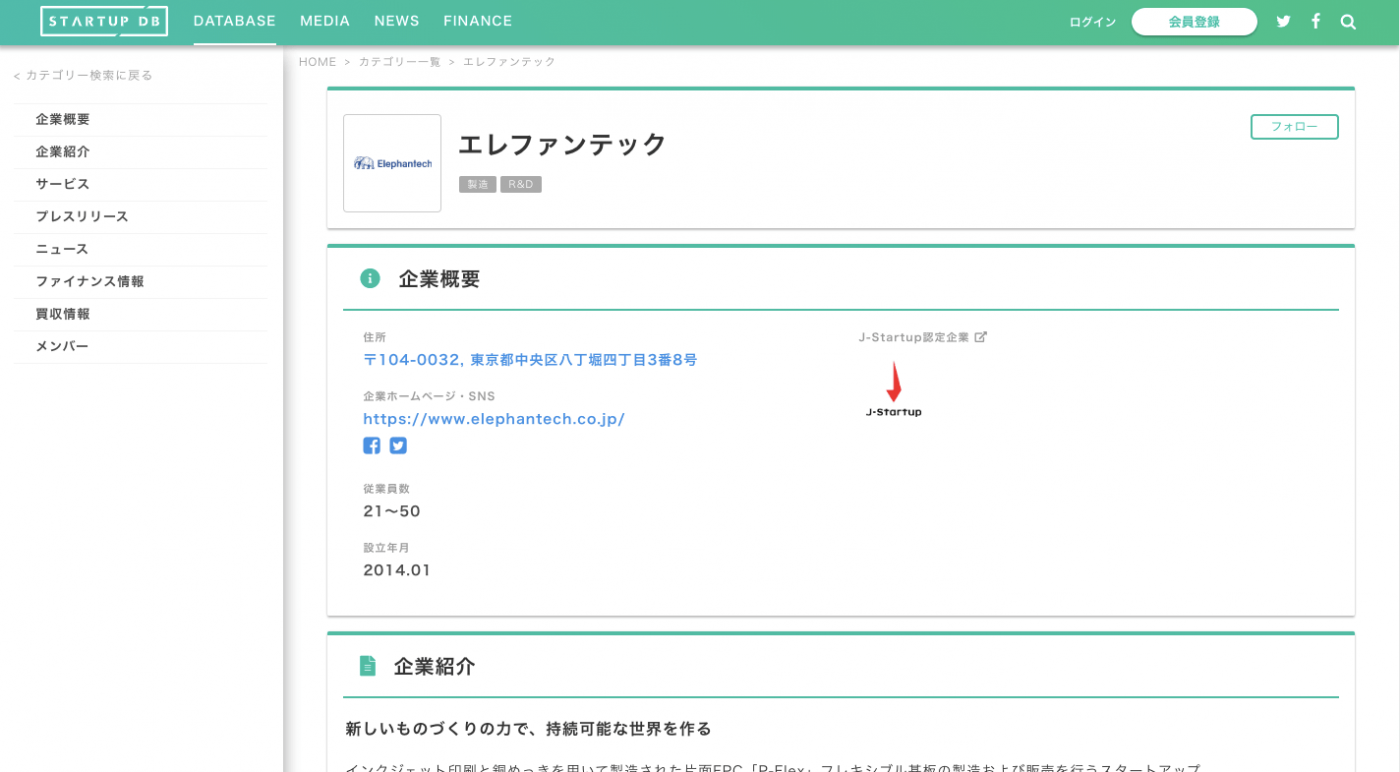This screenshot has height=772, width=1400.
Task: Open the company's Twitter page icon
Action: tap(398, 446)
